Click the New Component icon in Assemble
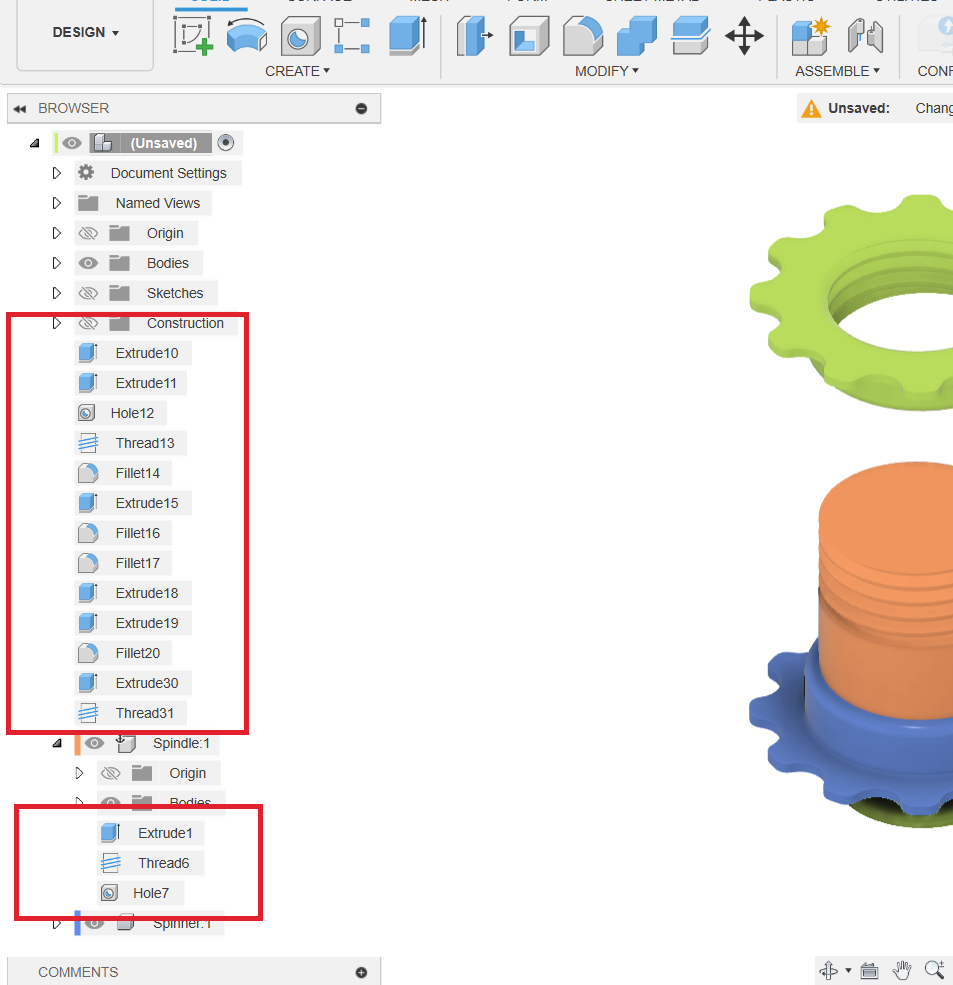Image resolution: width=953 pixels, height=985 pixels. [810, 36]
